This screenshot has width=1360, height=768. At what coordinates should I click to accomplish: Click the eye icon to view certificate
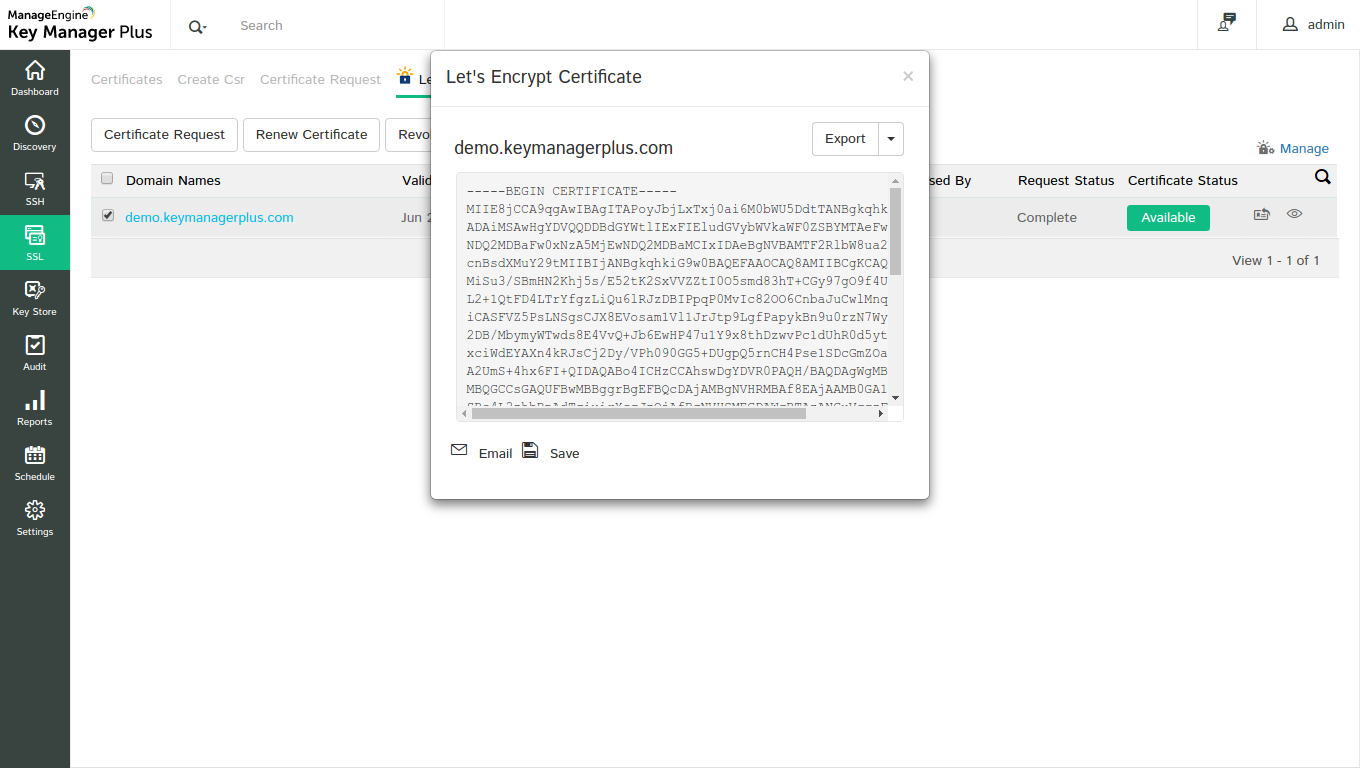1294,214
